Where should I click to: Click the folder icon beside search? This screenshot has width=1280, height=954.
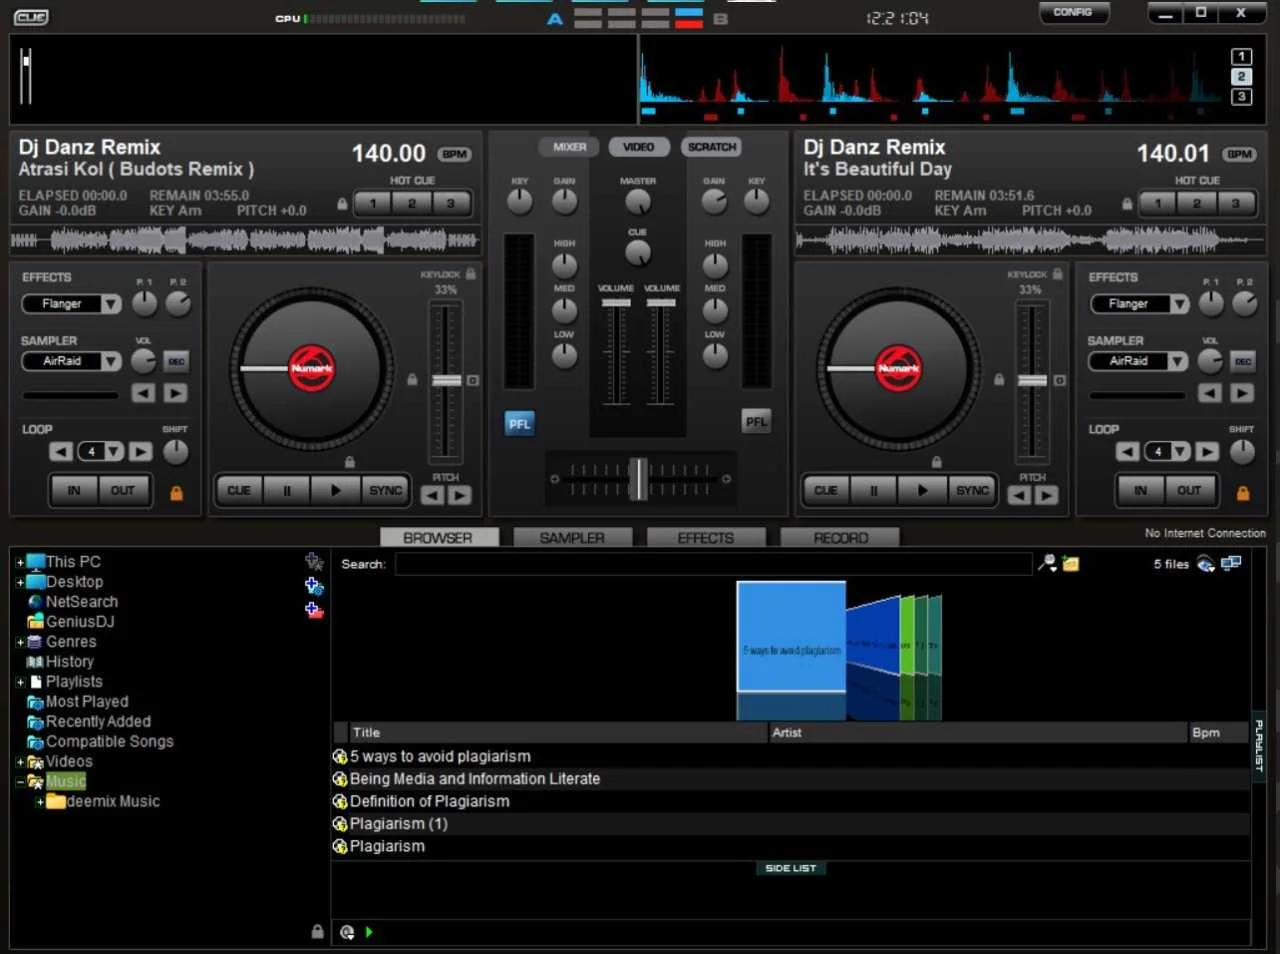[x=1071, y=564]
